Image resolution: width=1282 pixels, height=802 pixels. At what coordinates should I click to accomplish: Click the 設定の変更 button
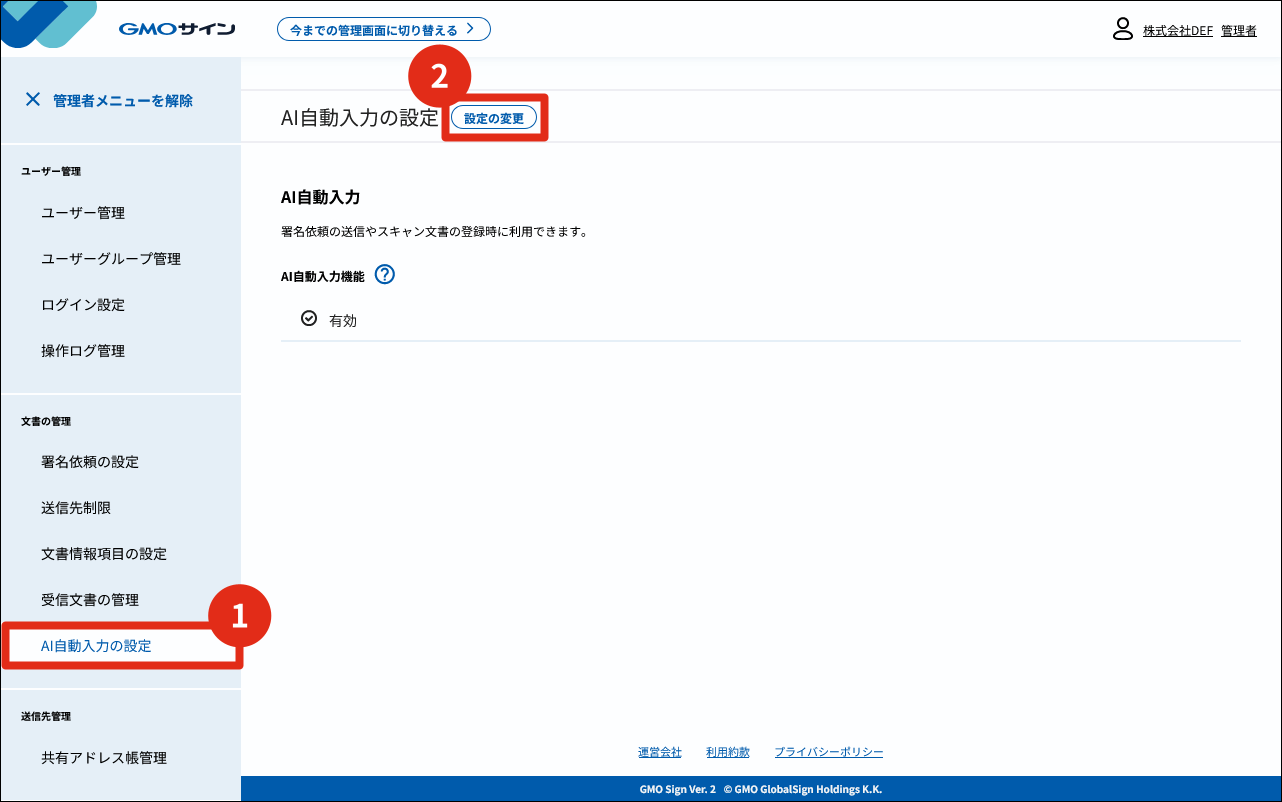(x=494, y=118)
